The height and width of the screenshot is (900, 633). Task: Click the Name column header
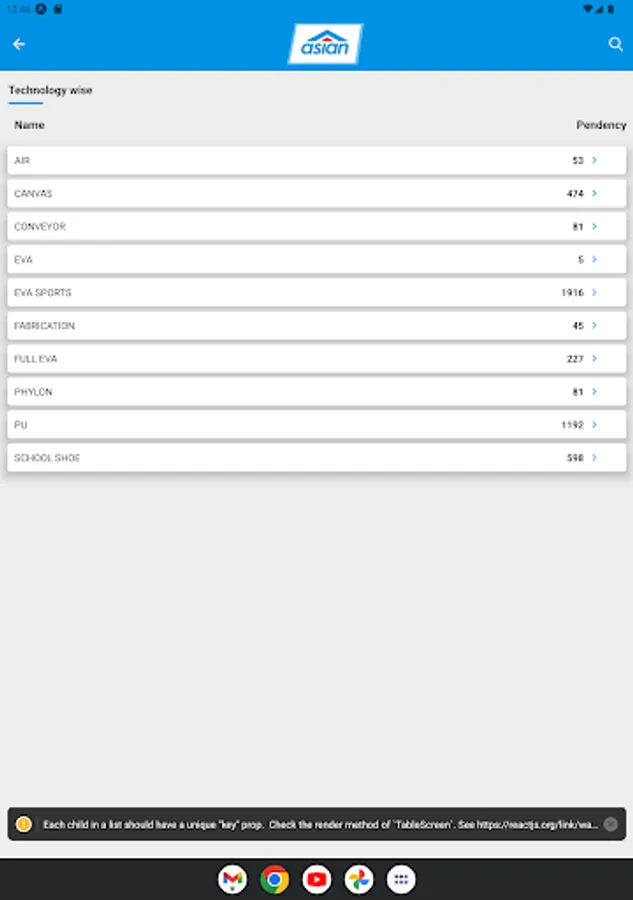click(29, 125)
